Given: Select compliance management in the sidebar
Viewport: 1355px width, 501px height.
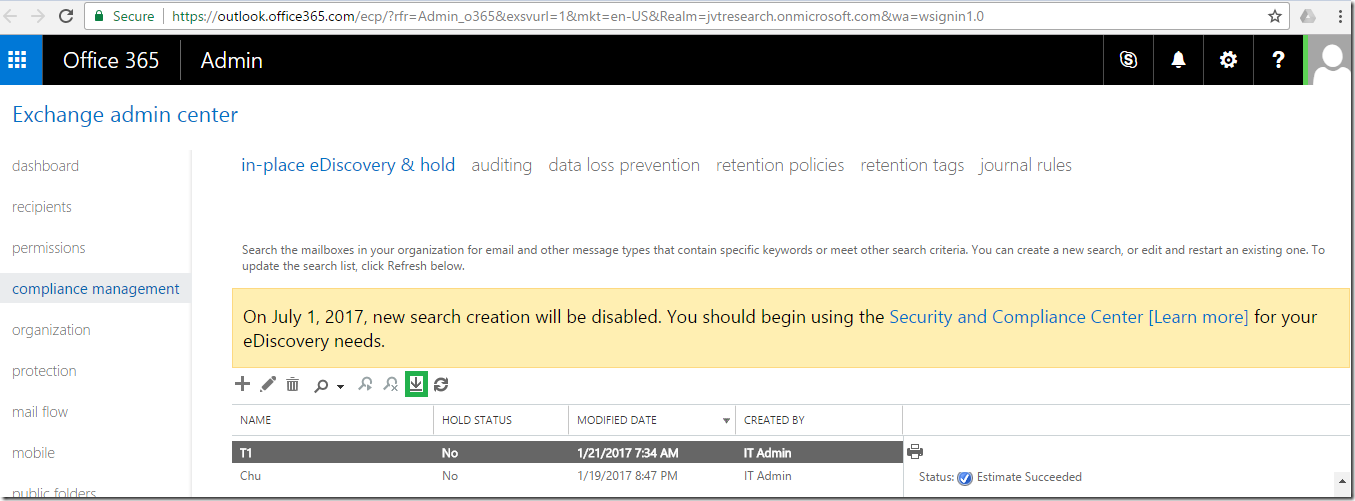Looking at the screenshot, I should pyautogui.click(x=95, y=289).
